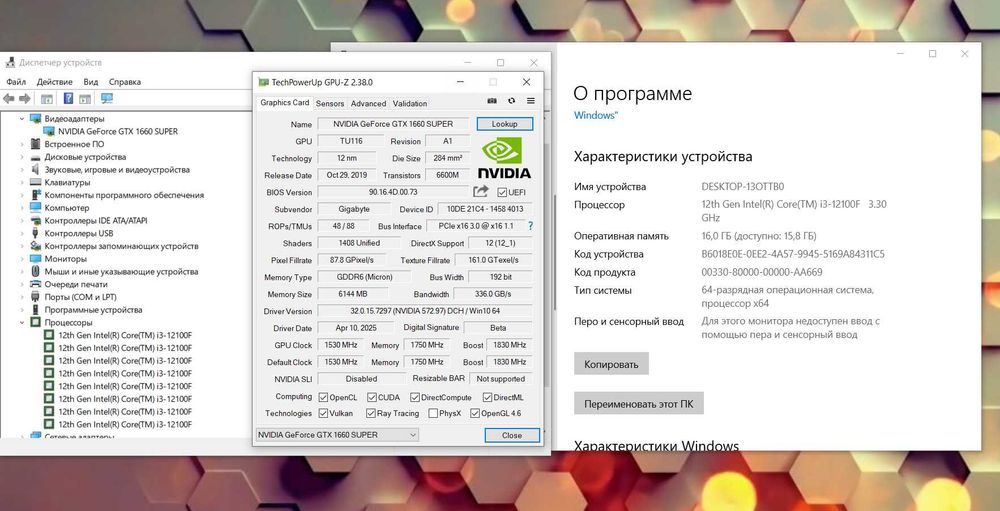Click the GPU-Z refresh icon
The height and width of the screenshot is (511, 1000).
(x=511, y=101)
